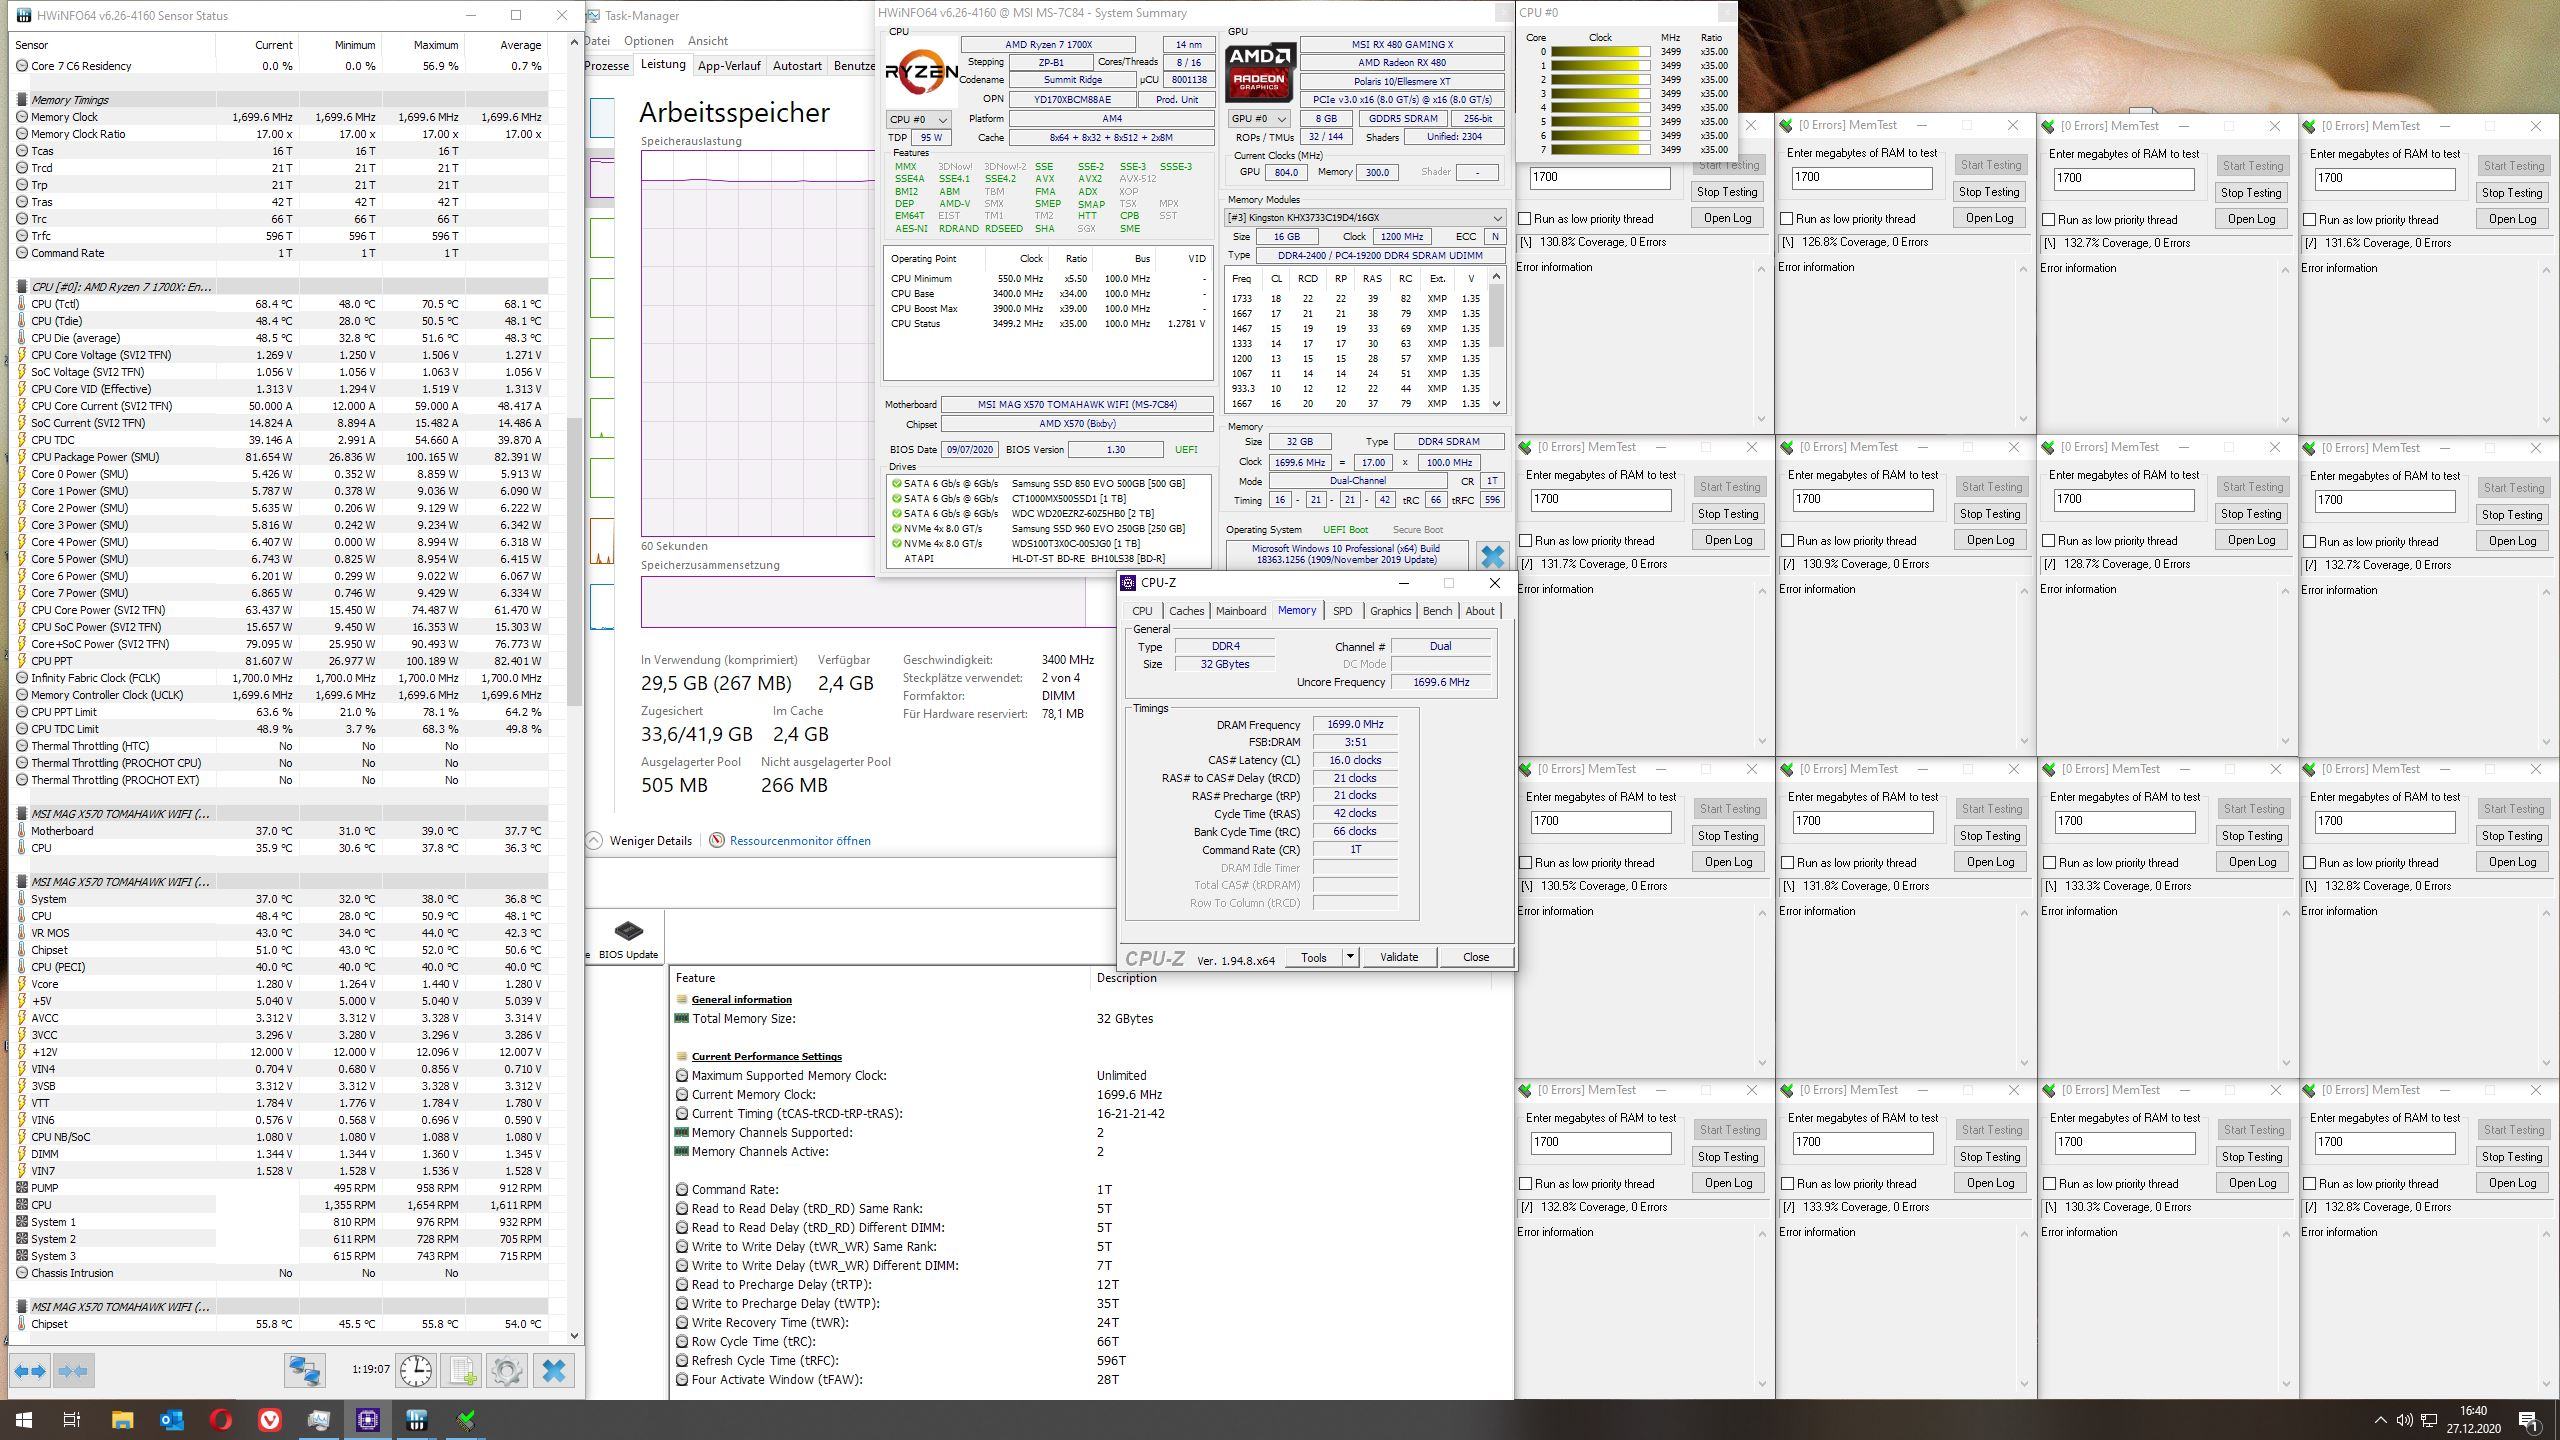Open the notification center icon in system tray

click(x=2529, y=1419)
